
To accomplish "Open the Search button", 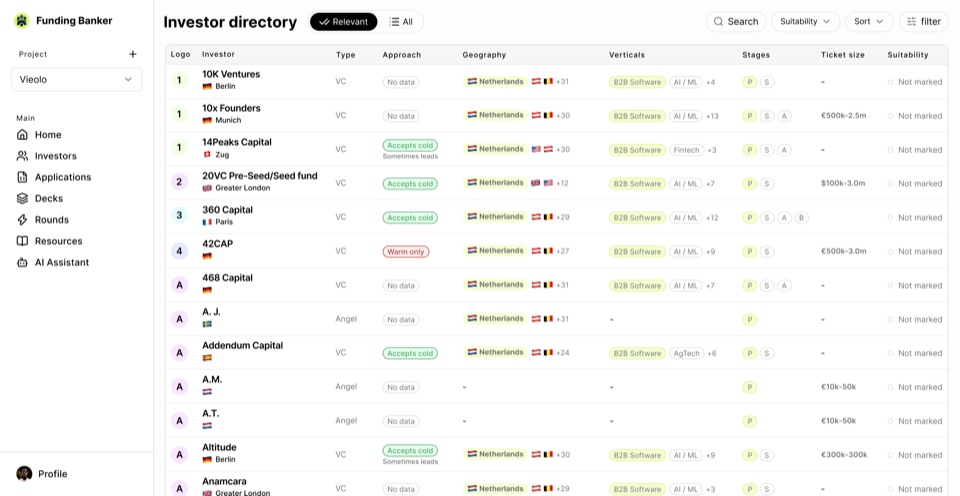I will (x=736, y=21).
